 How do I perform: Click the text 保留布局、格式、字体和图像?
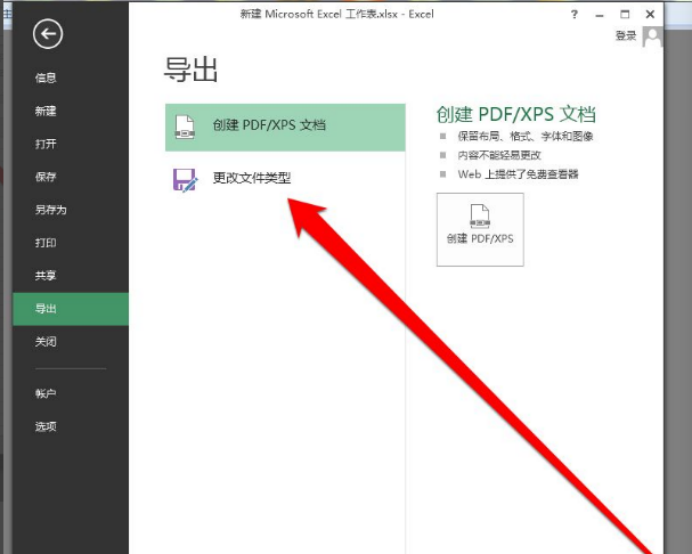click(525, 136)
